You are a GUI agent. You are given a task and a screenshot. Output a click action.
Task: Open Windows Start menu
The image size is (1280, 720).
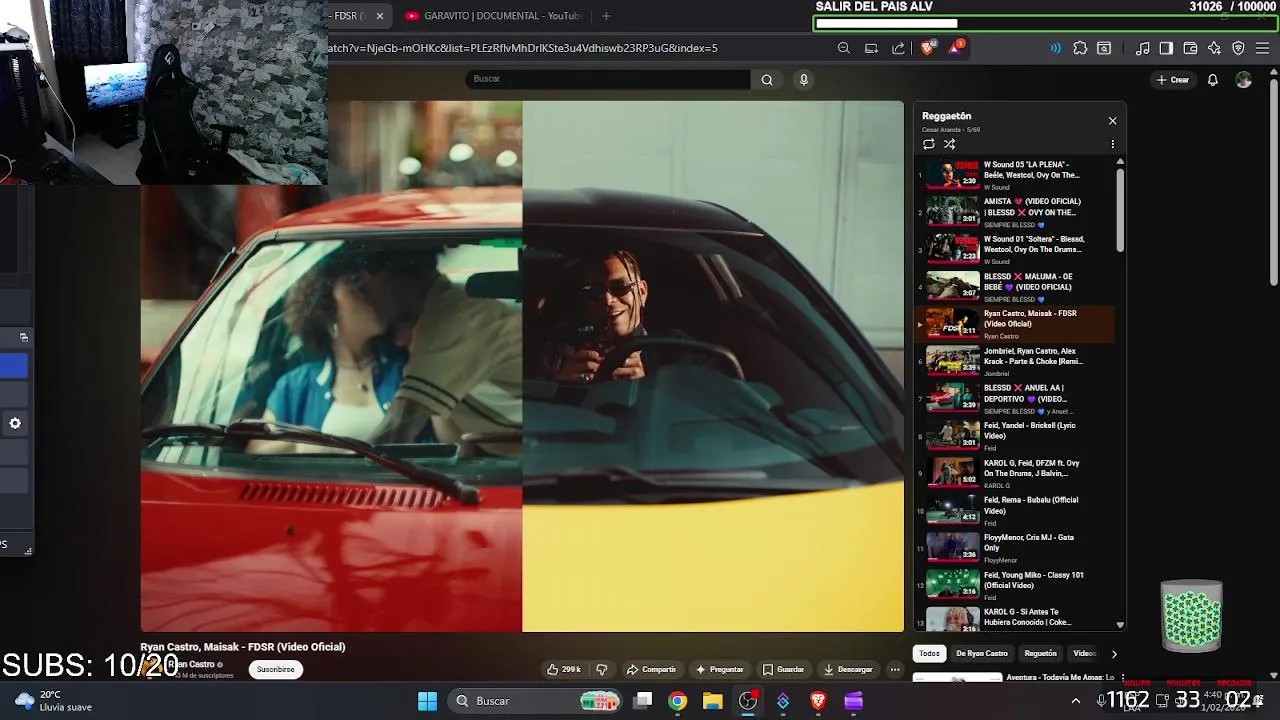(427, 701)
